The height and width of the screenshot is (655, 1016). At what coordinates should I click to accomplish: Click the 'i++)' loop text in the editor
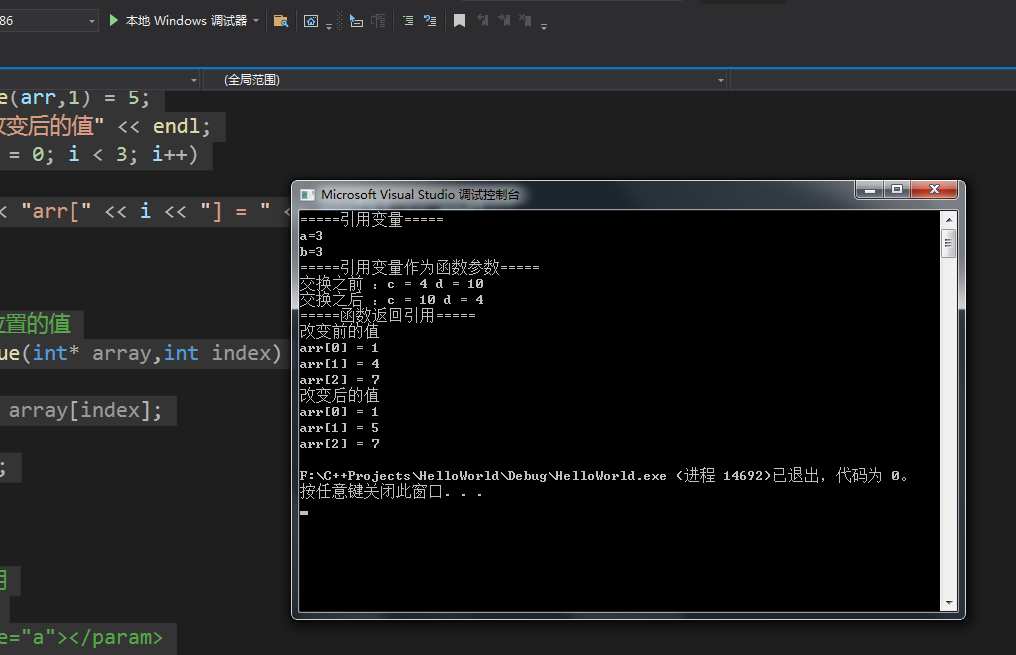pos(174,155)
